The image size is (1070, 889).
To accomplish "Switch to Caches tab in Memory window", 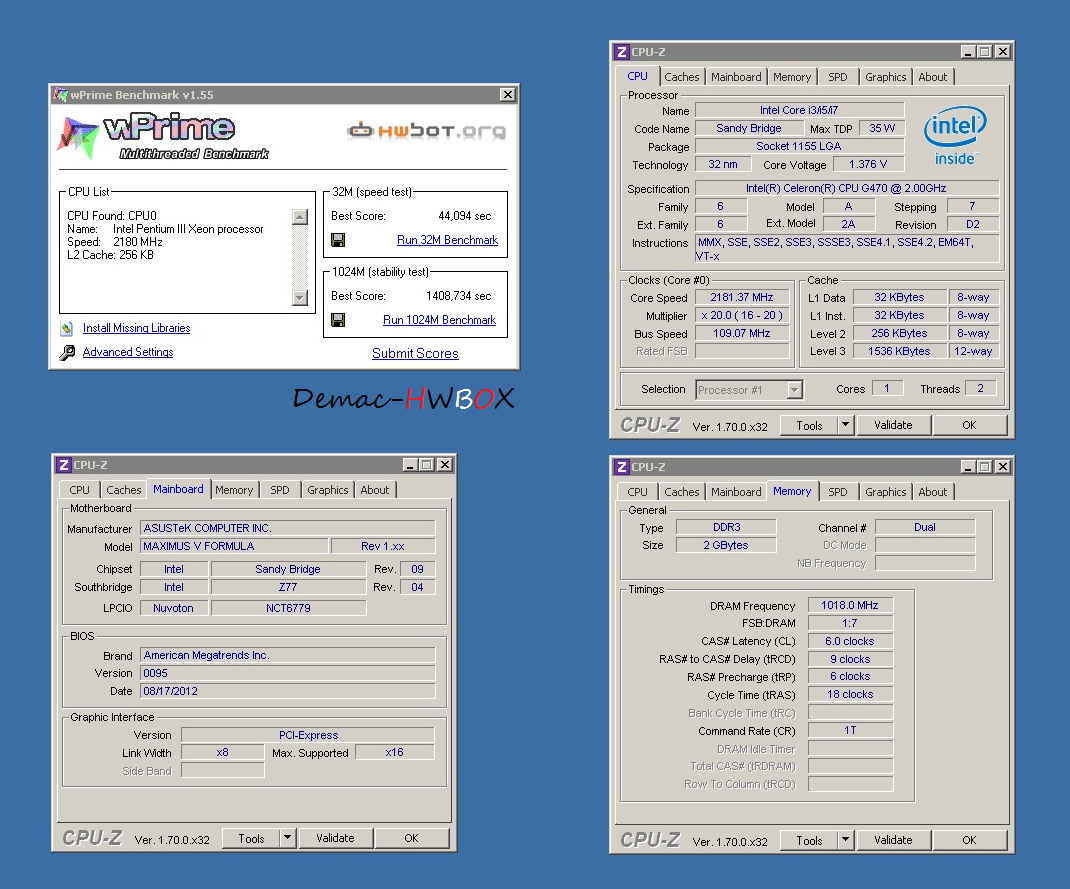I will click(x=682, y=492).
